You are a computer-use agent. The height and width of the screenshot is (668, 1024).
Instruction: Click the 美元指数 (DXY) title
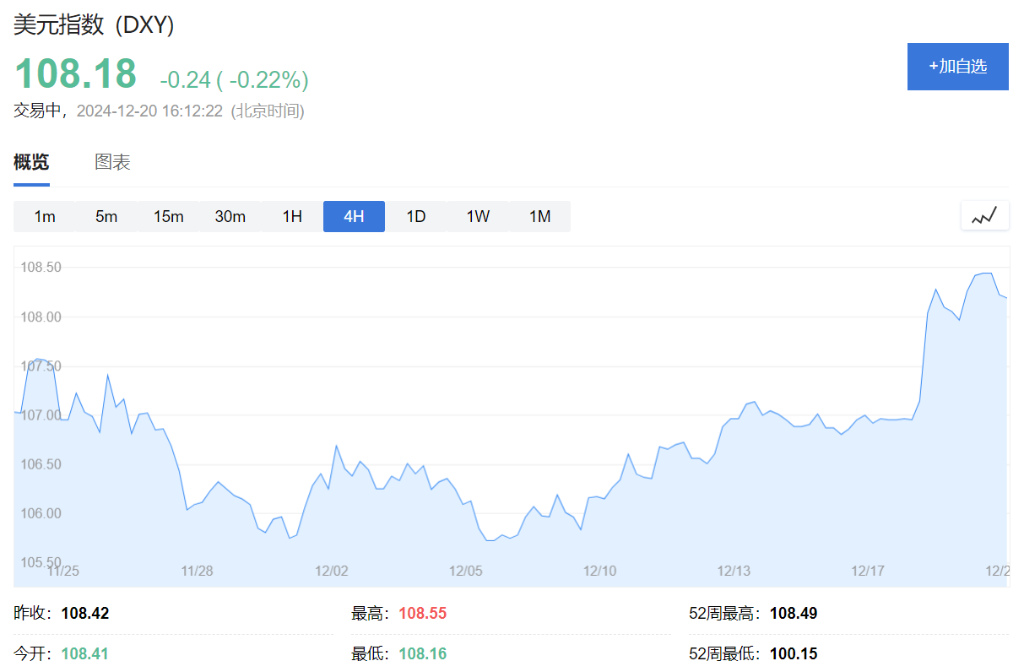click(94, 26)
